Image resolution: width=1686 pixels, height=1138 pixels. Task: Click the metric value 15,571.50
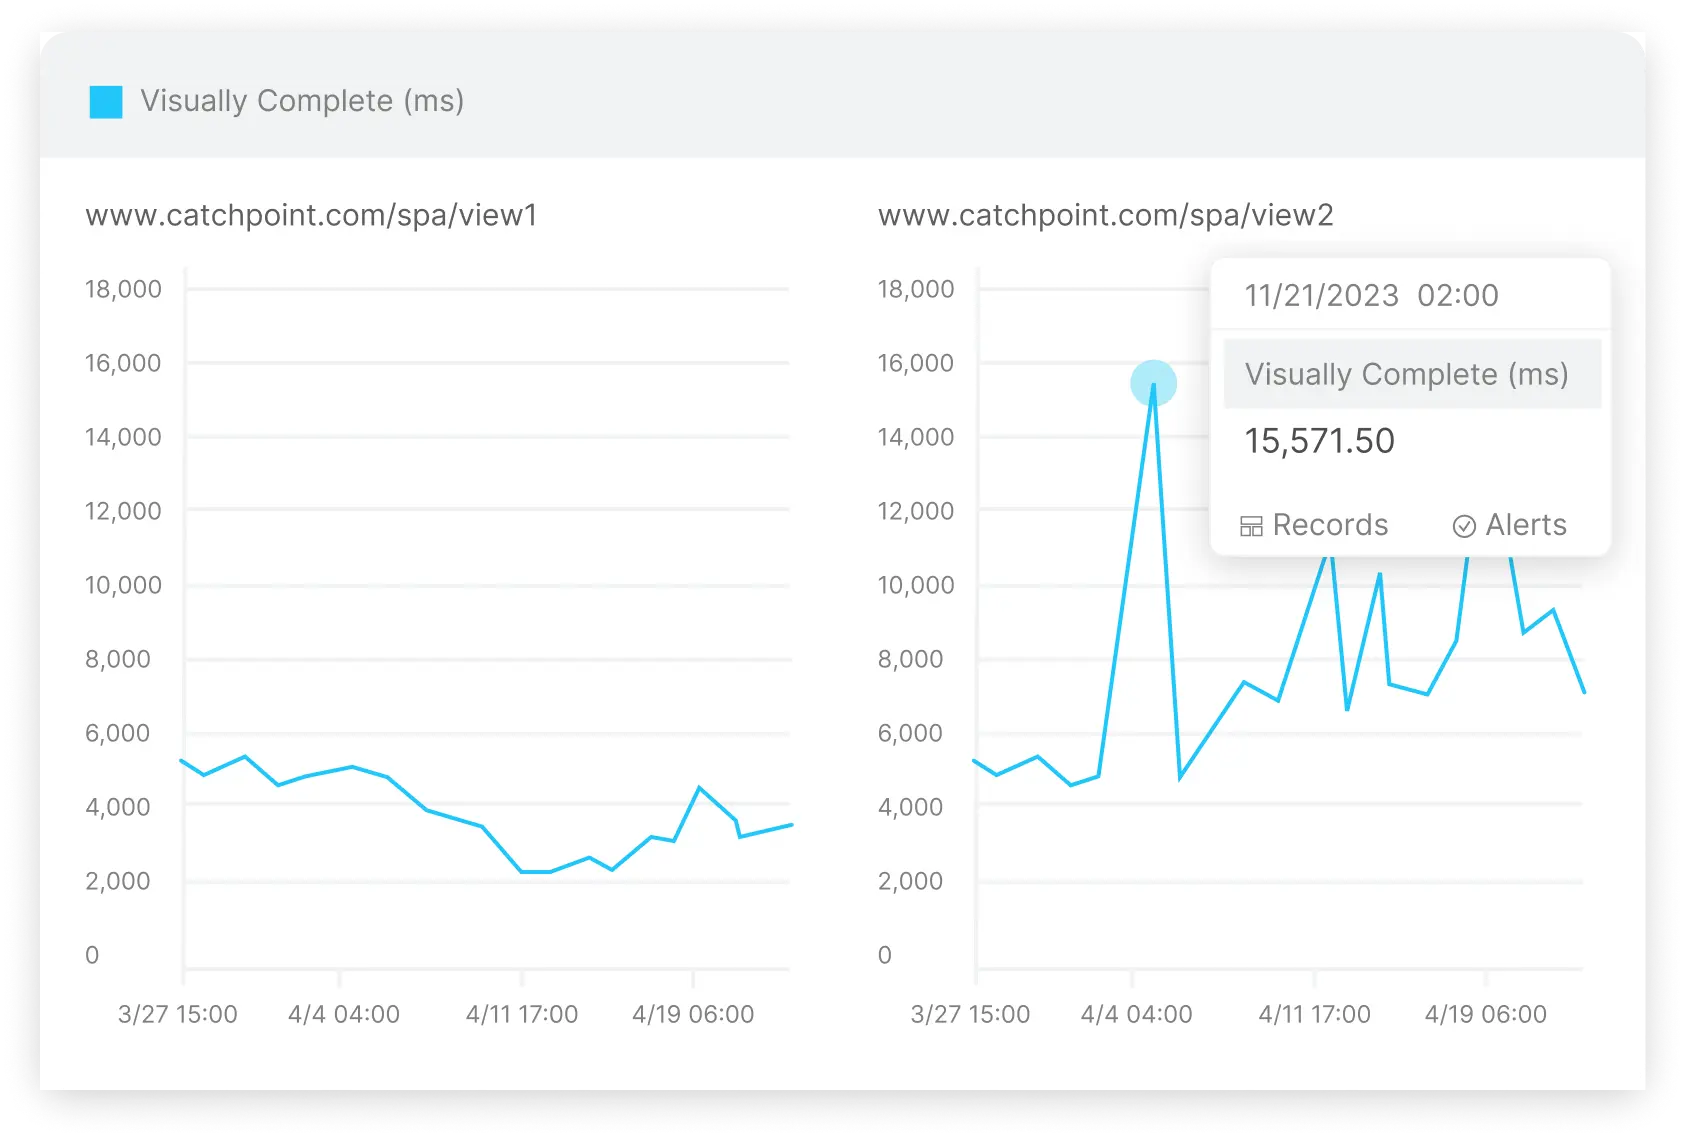click(x=1319, y=441)
